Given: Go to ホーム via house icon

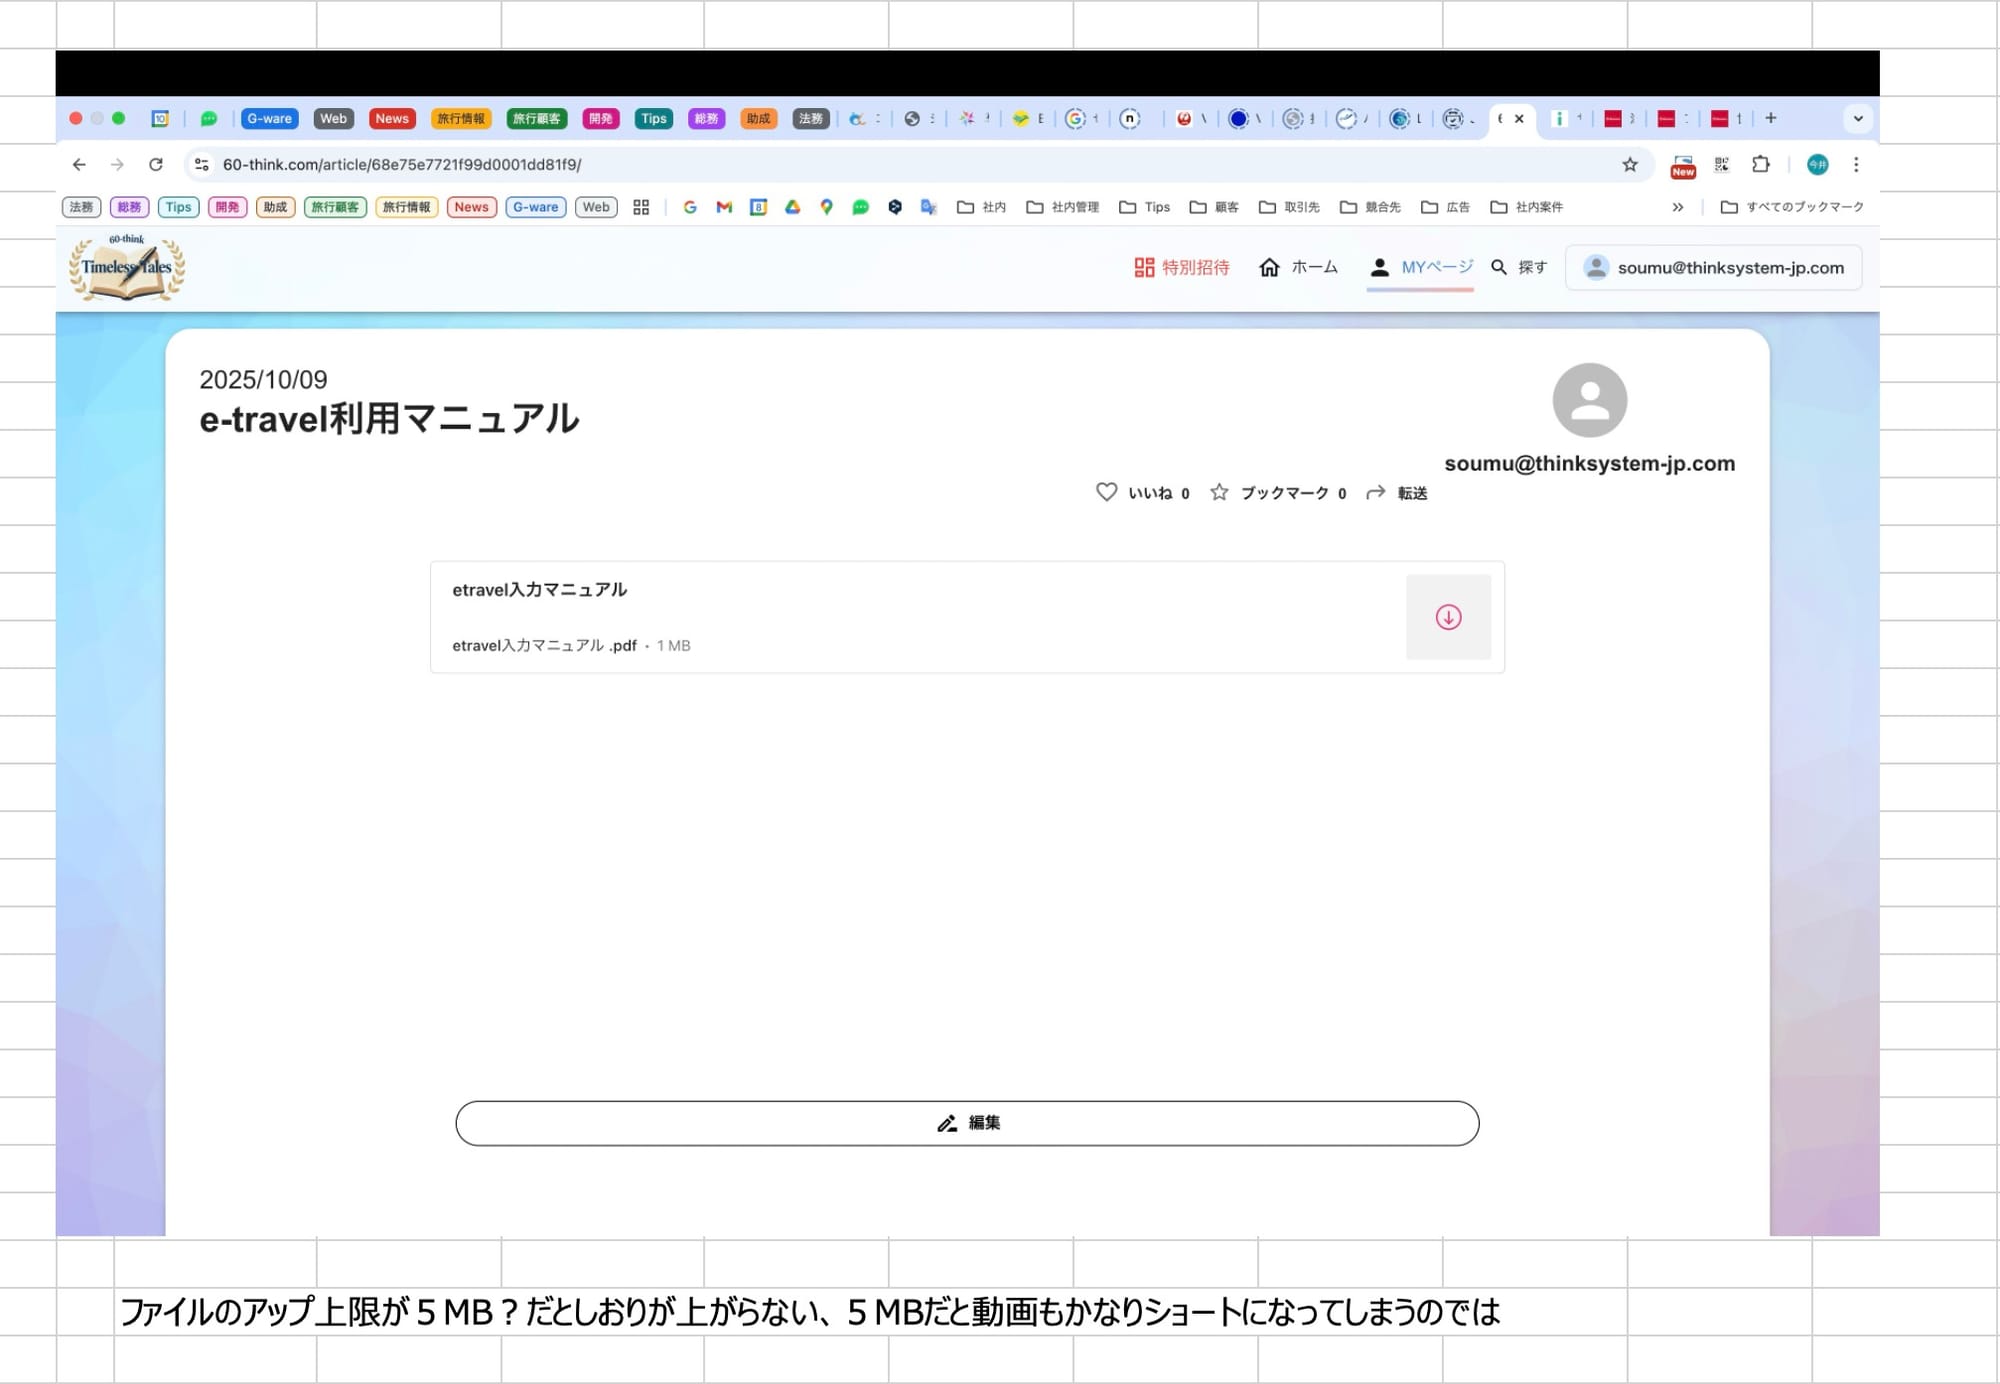Looking at the screenshot, I should click(1269, 267).
